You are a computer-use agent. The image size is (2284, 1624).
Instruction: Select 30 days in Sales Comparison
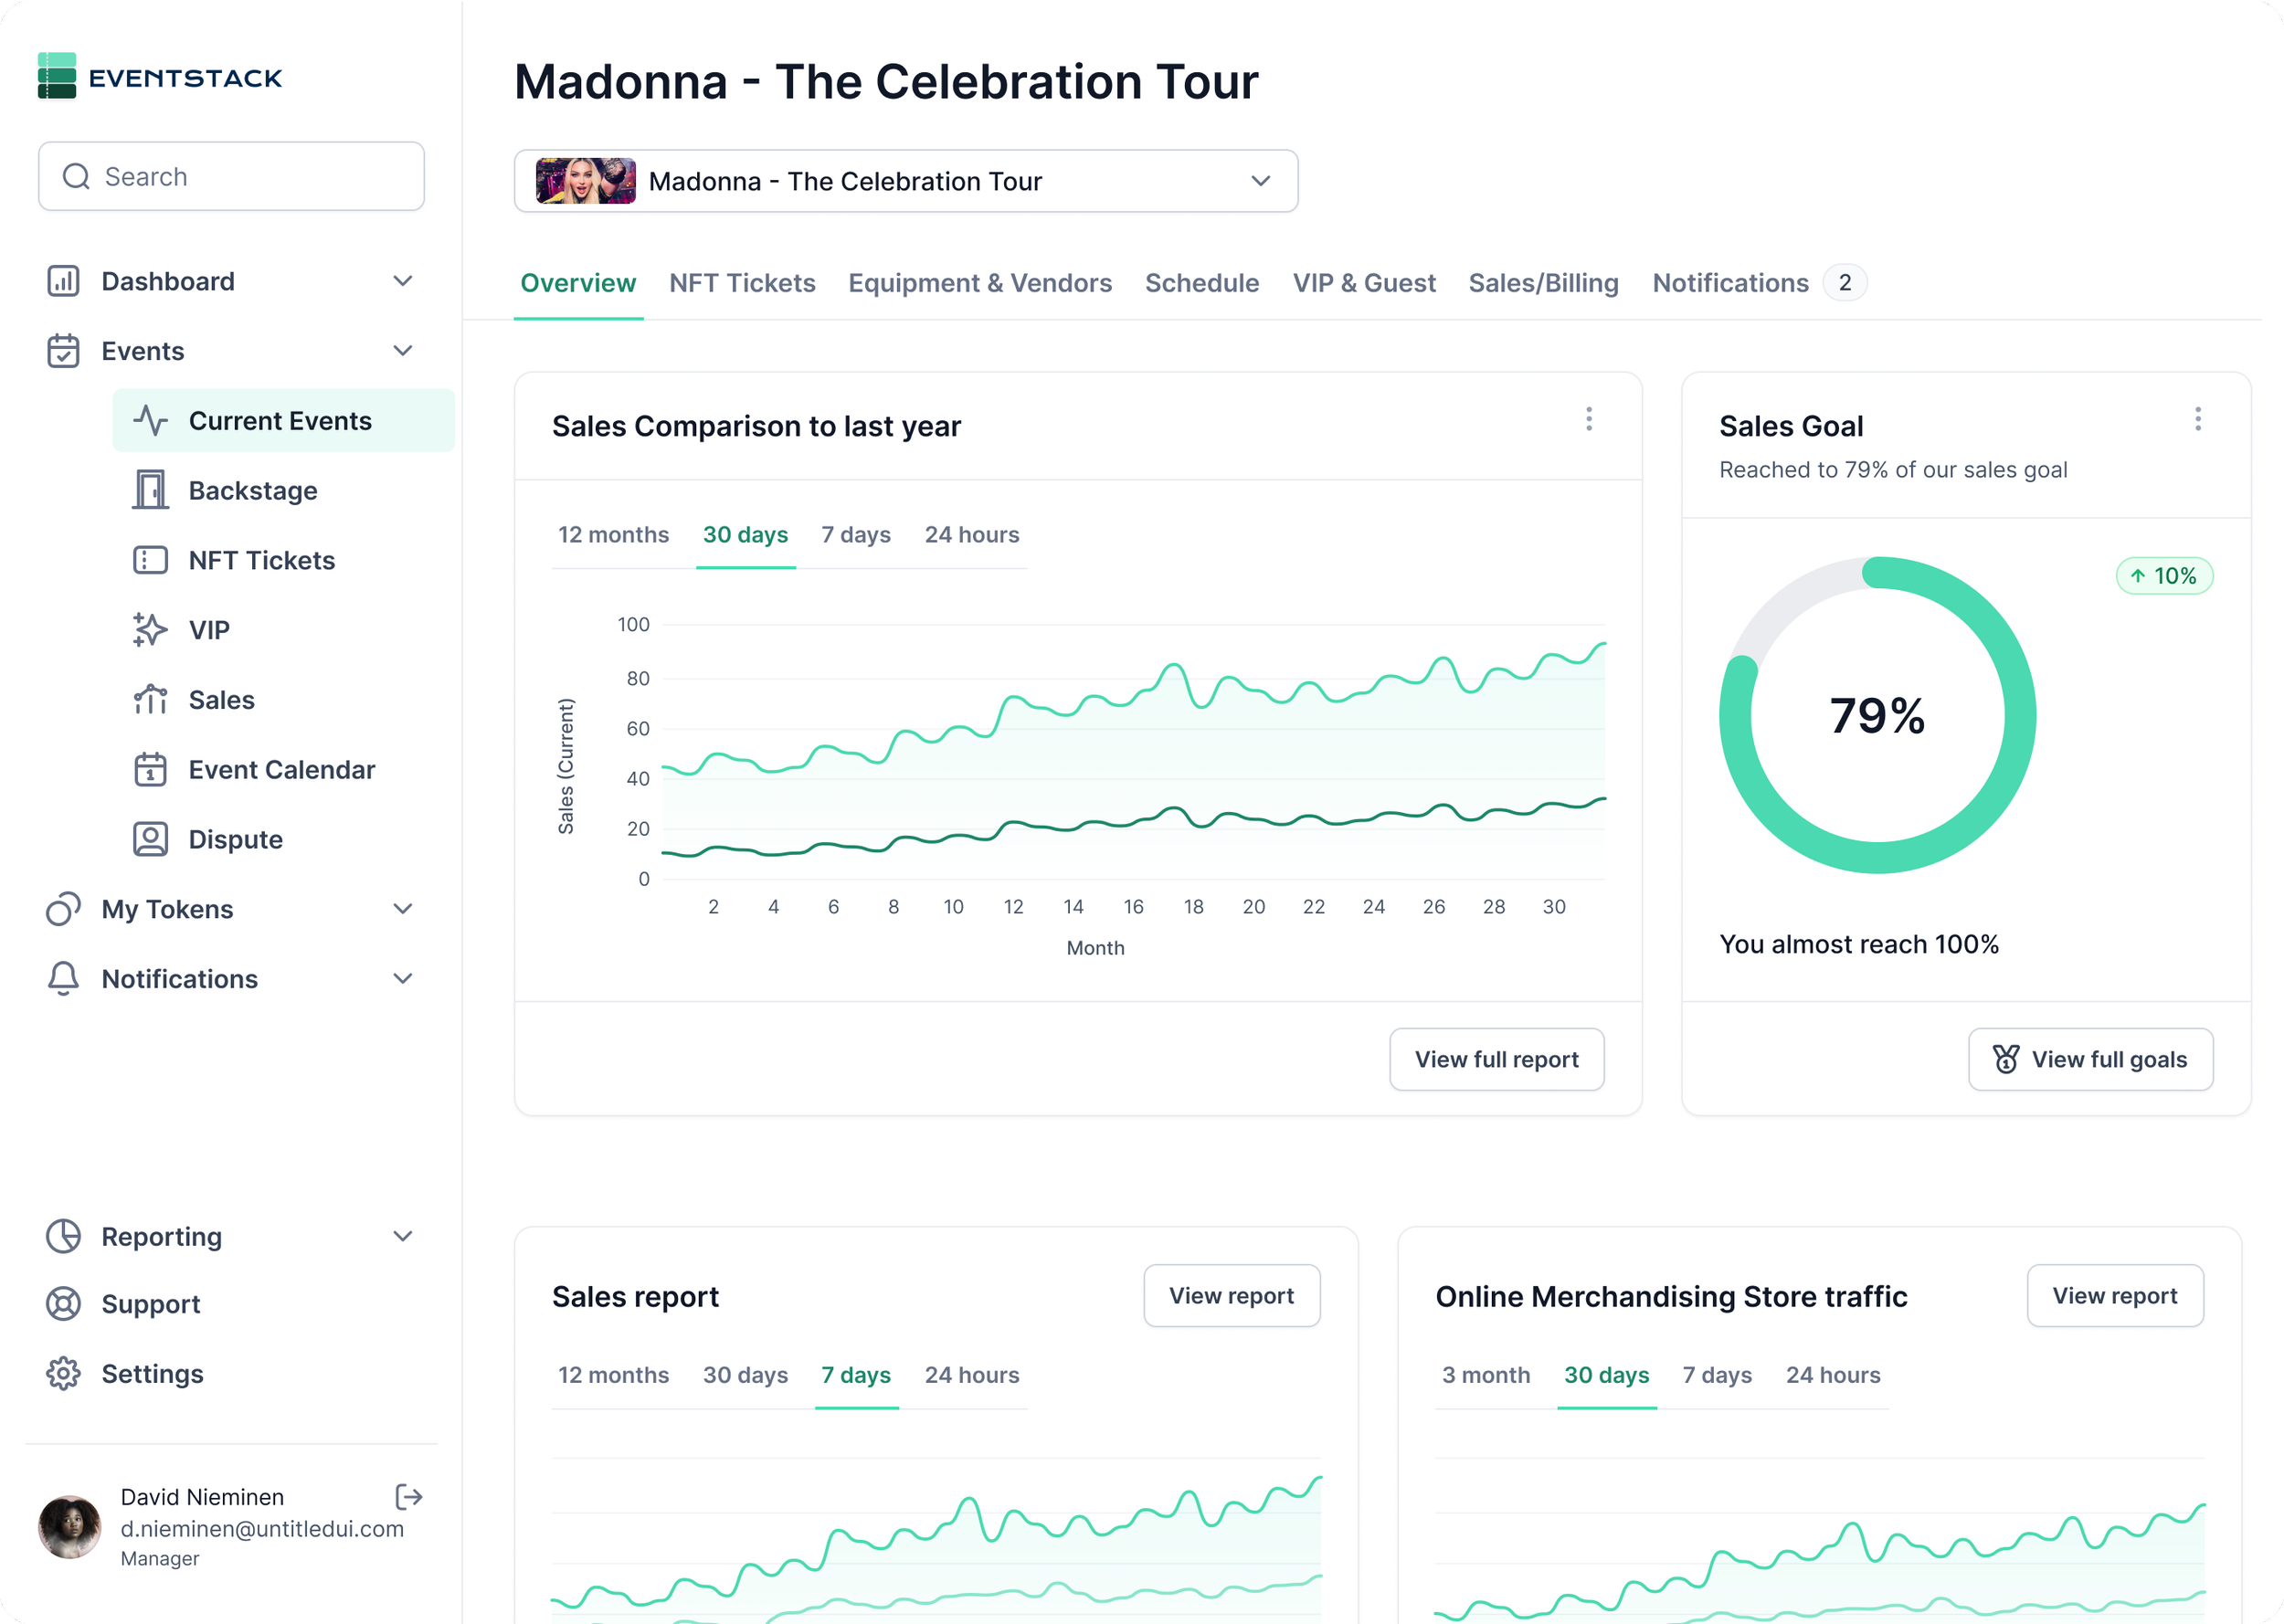(x=746, y=535)
